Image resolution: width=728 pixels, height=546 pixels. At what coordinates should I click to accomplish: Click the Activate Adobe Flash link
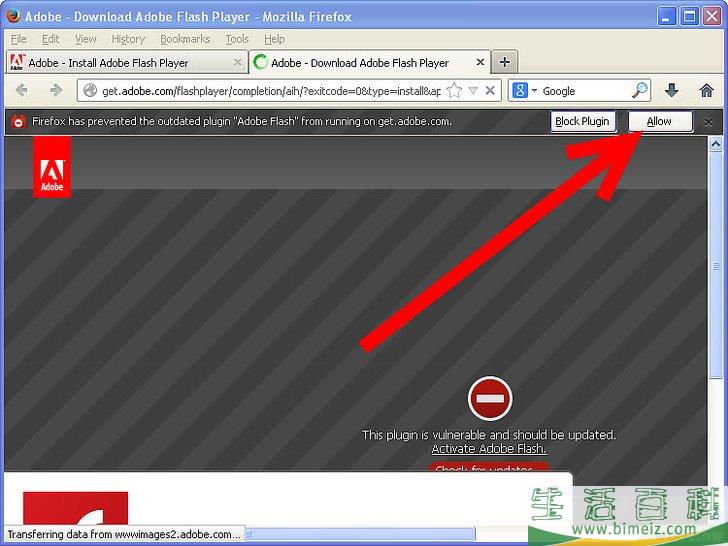click(489, 448)
